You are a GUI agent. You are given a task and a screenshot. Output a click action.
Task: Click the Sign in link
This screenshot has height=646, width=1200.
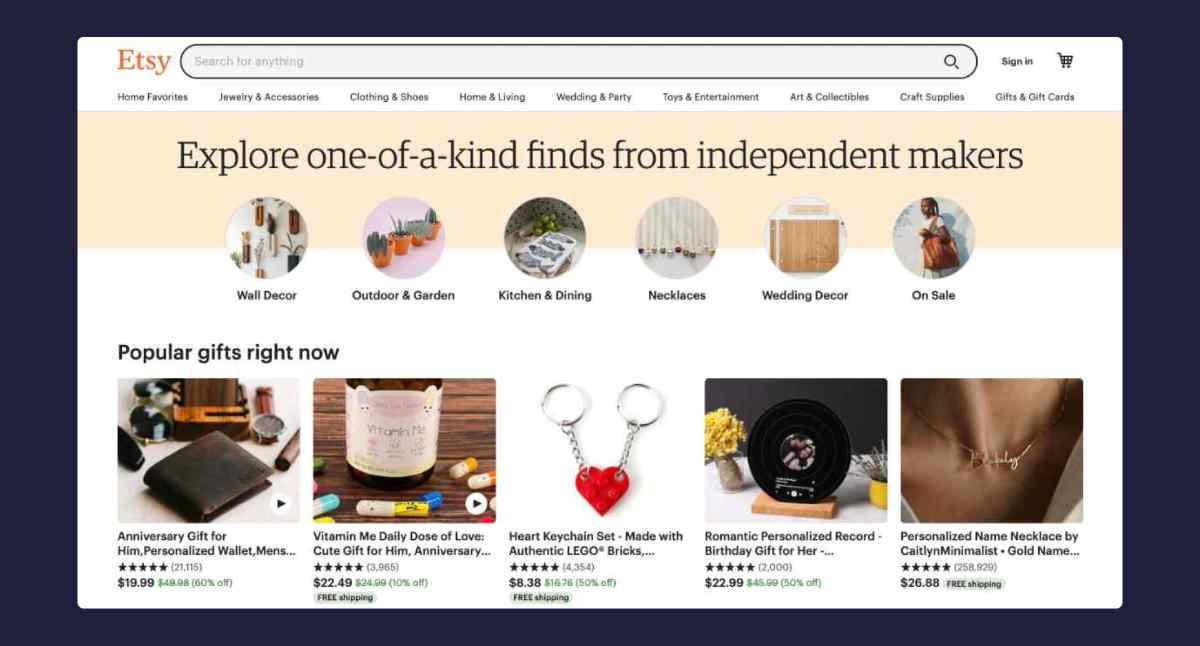pos(1017,61)
